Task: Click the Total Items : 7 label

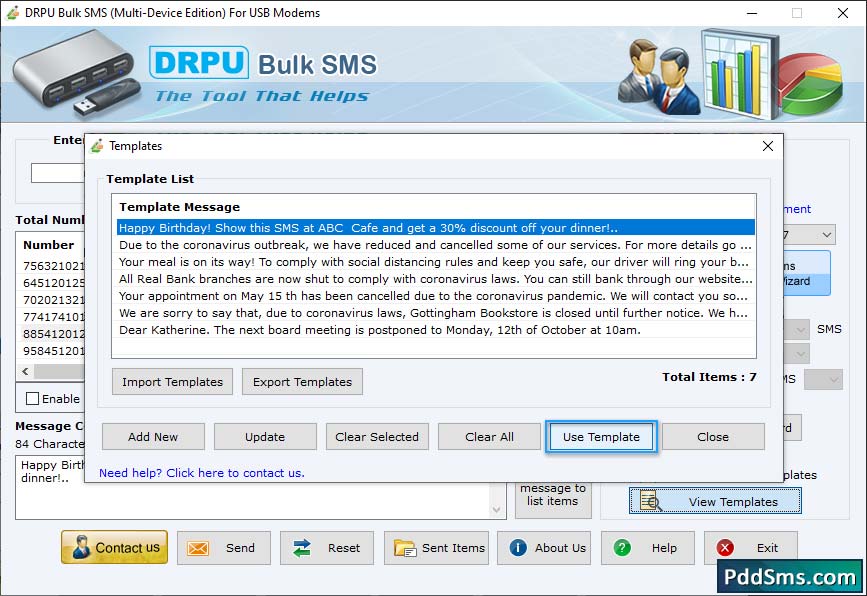Action: [x=709, y=377]
